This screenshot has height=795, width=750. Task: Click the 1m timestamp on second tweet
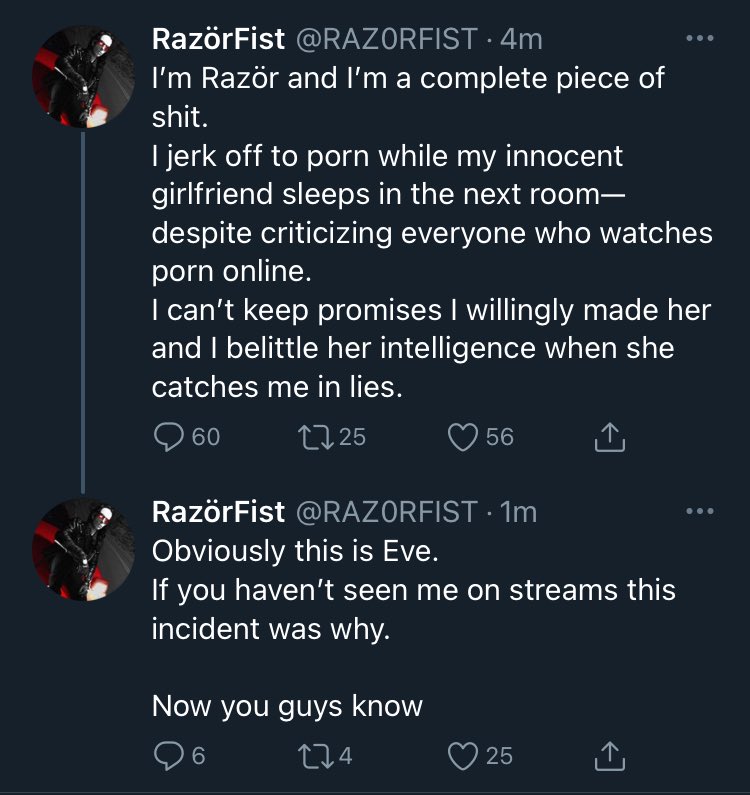(x=518, y=512)
